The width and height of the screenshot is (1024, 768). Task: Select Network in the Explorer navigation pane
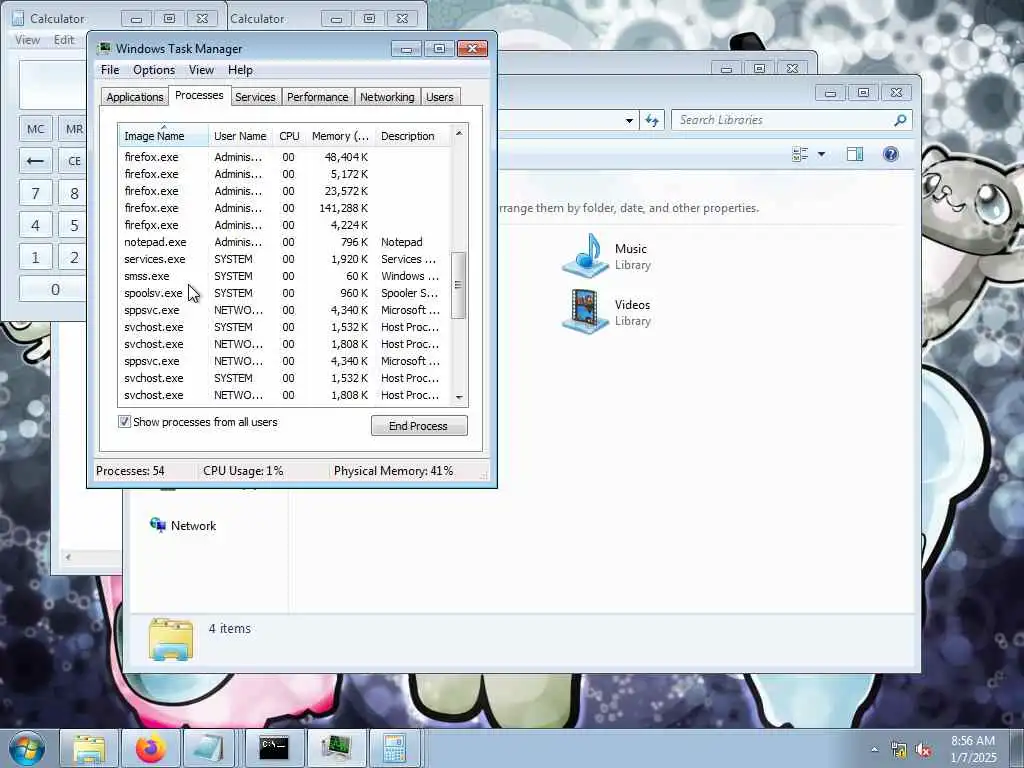point(184,526)
